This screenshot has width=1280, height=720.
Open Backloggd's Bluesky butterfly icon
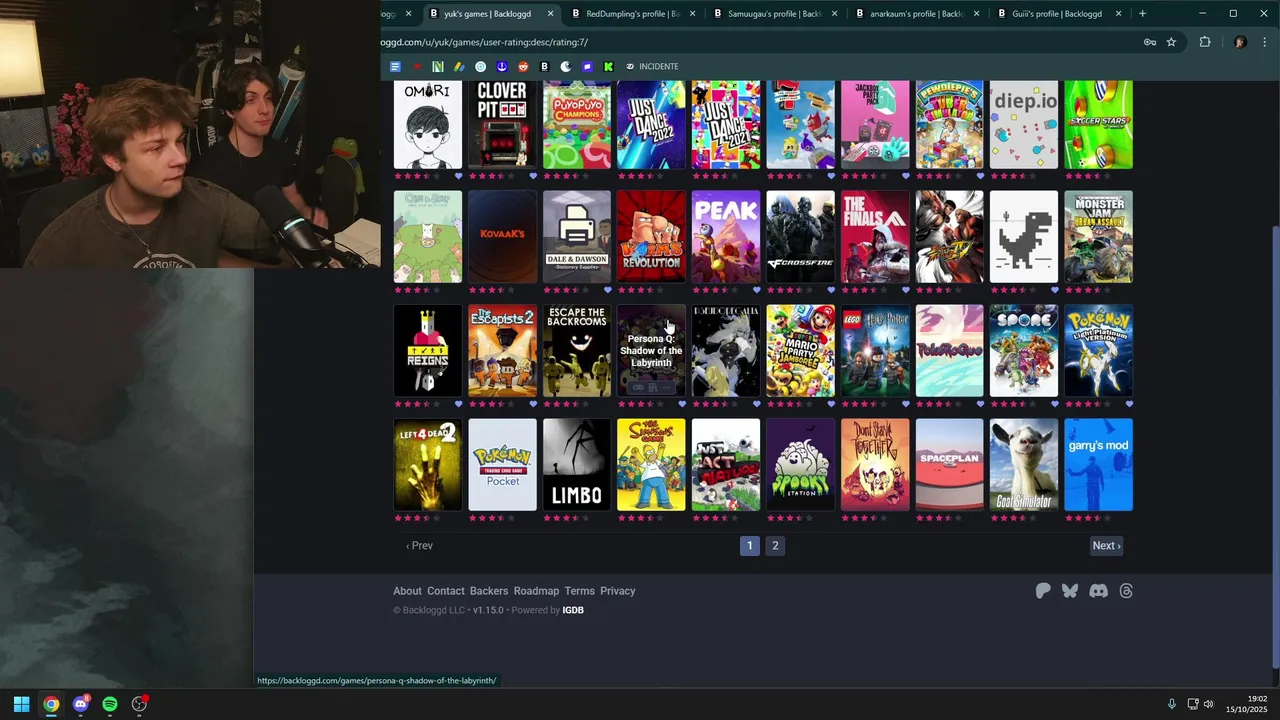coord(1070,591)
